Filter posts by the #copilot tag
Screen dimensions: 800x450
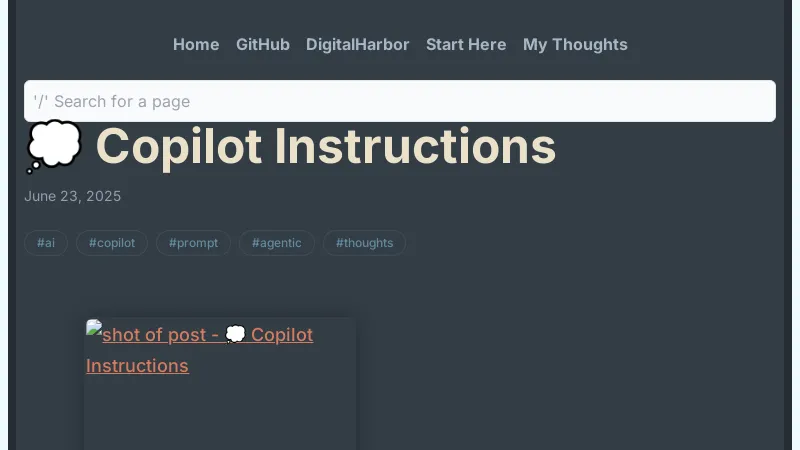tap(112, 243)
